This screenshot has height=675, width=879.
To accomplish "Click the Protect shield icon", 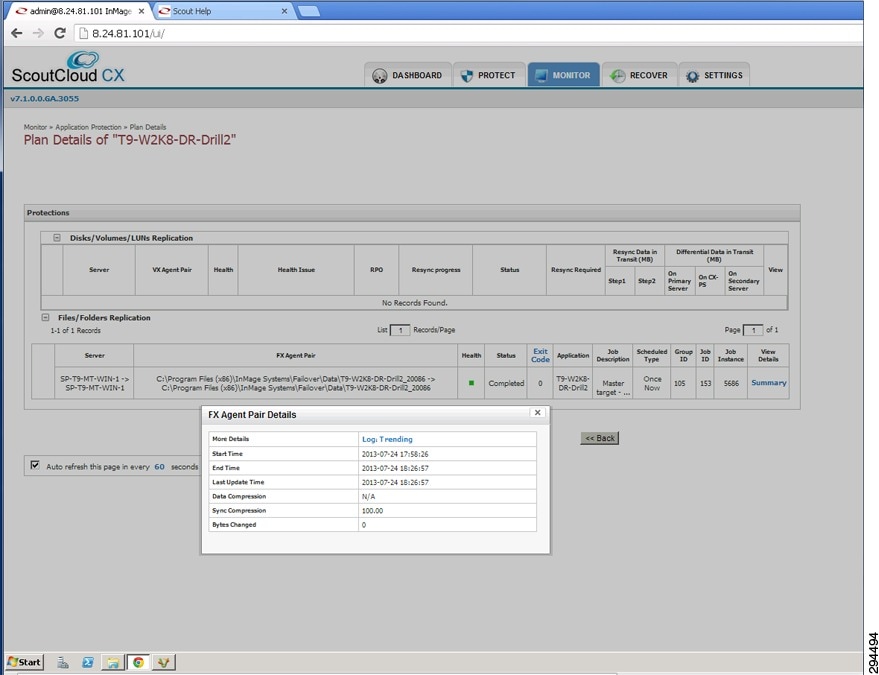I will 466,76.
